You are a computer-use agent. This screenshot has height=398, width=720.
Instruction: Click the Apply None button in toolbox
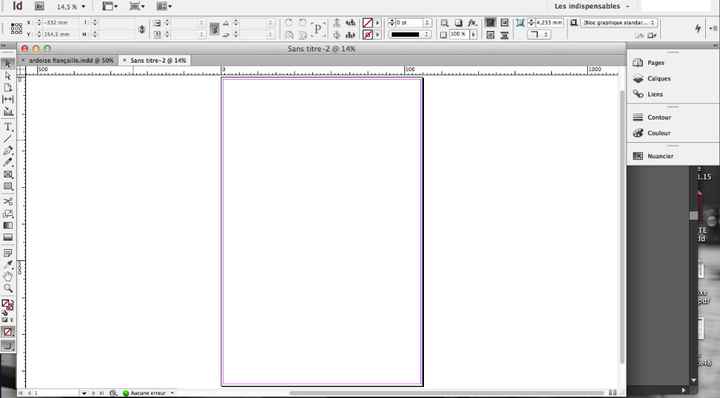point(8,332)
